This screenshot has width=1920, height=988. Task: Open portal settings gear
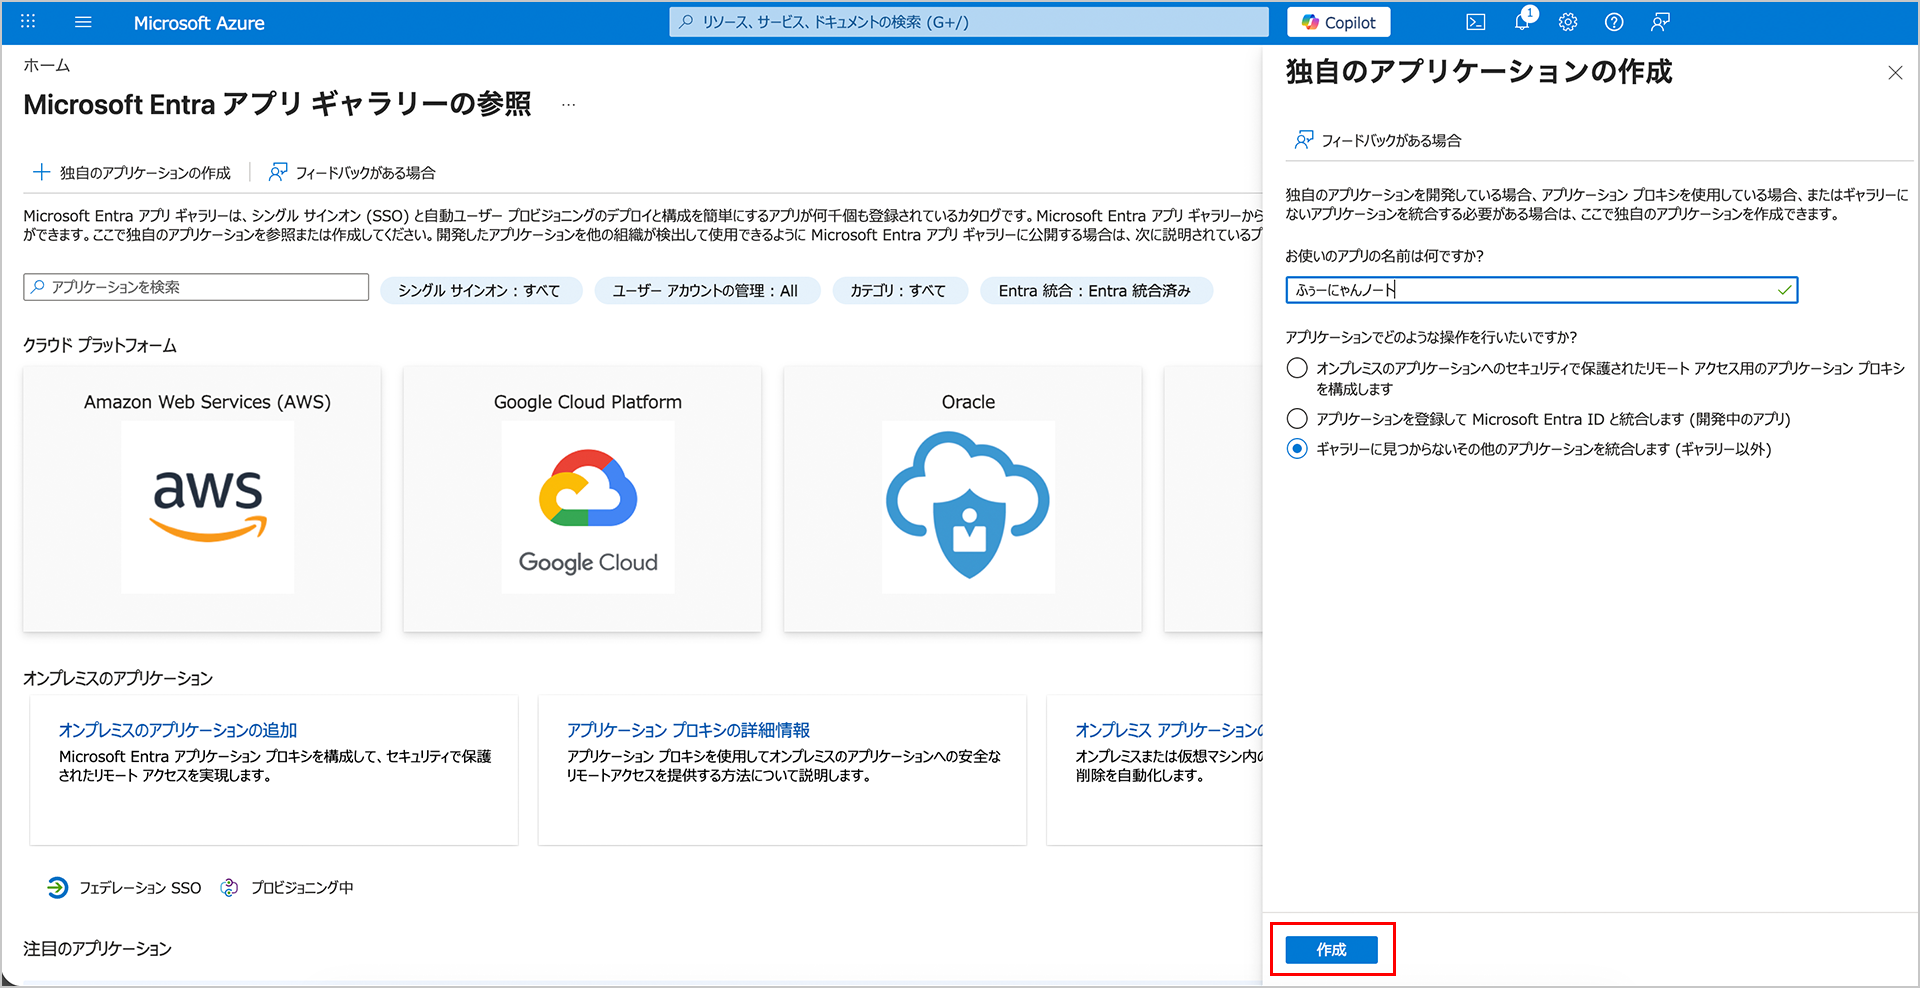point(1568,22)
